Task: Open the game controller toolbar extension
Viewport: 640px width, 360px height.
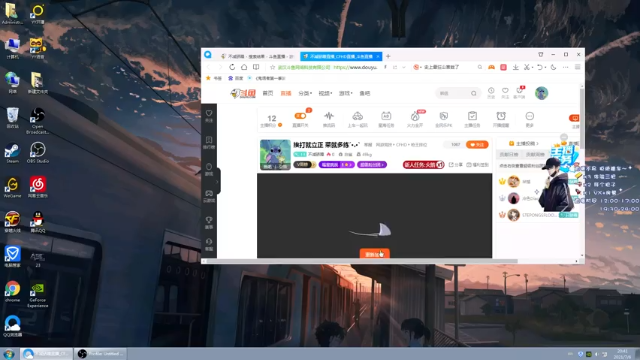Action: 491,67
